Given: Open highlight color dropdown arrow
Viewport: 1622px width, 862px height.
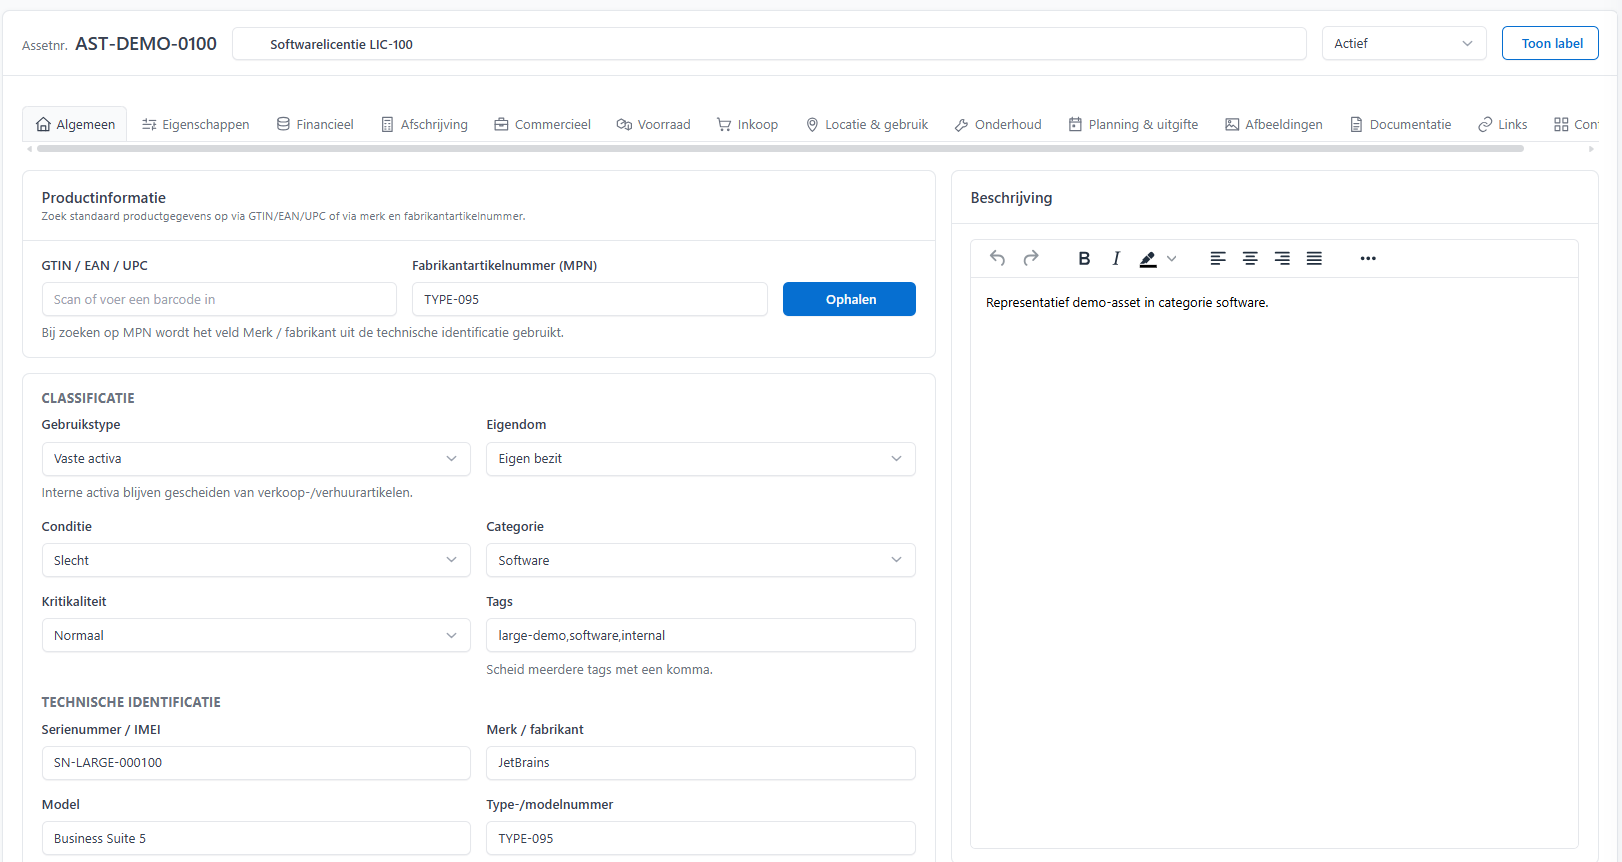Looking at the screenshot, I should 1172,259.
